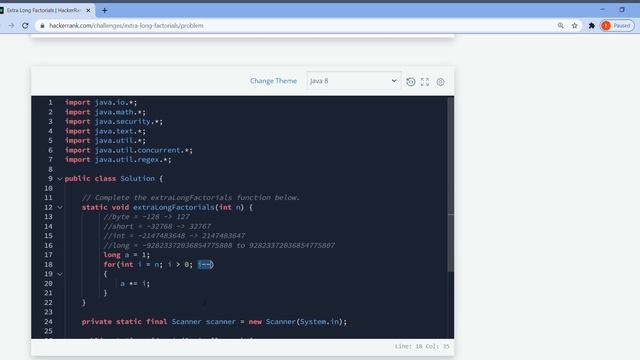Click the '//byte = -128 -> 127' comment
This screenshot has width=640, height=360.
click(147, 217)
